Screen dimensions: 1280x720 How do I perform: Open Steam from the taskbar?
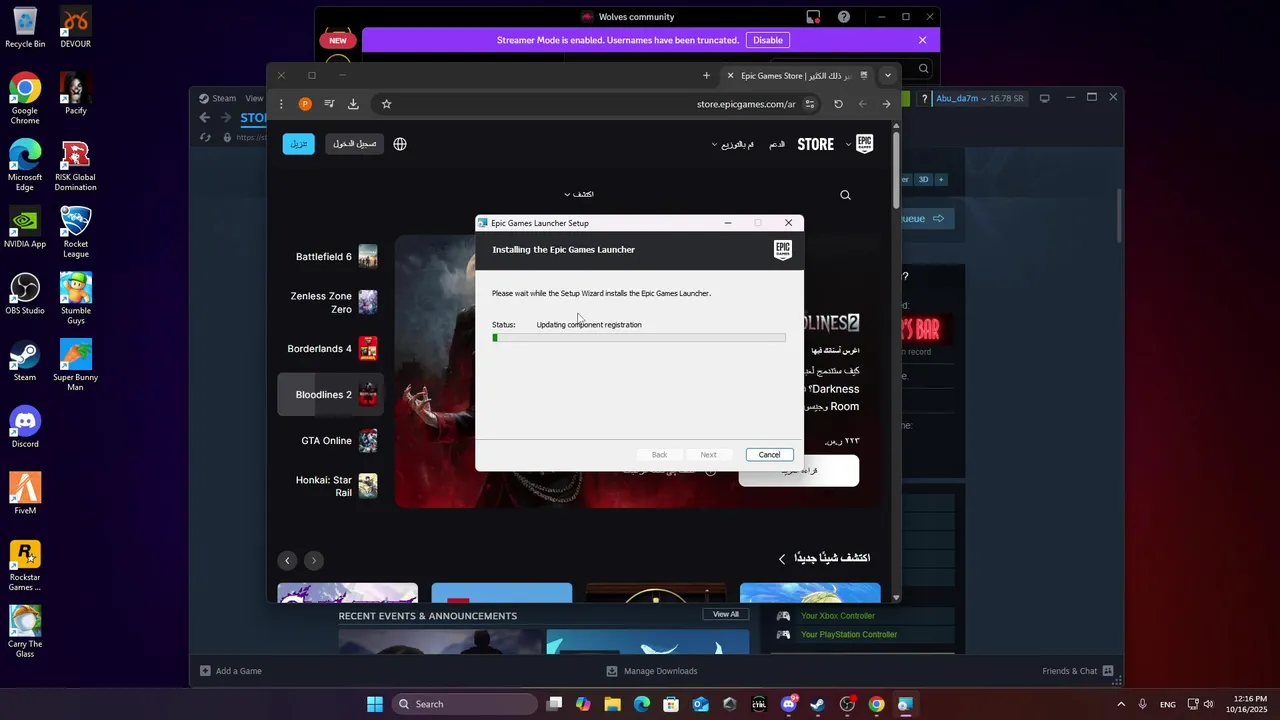[x=817, y=704]
